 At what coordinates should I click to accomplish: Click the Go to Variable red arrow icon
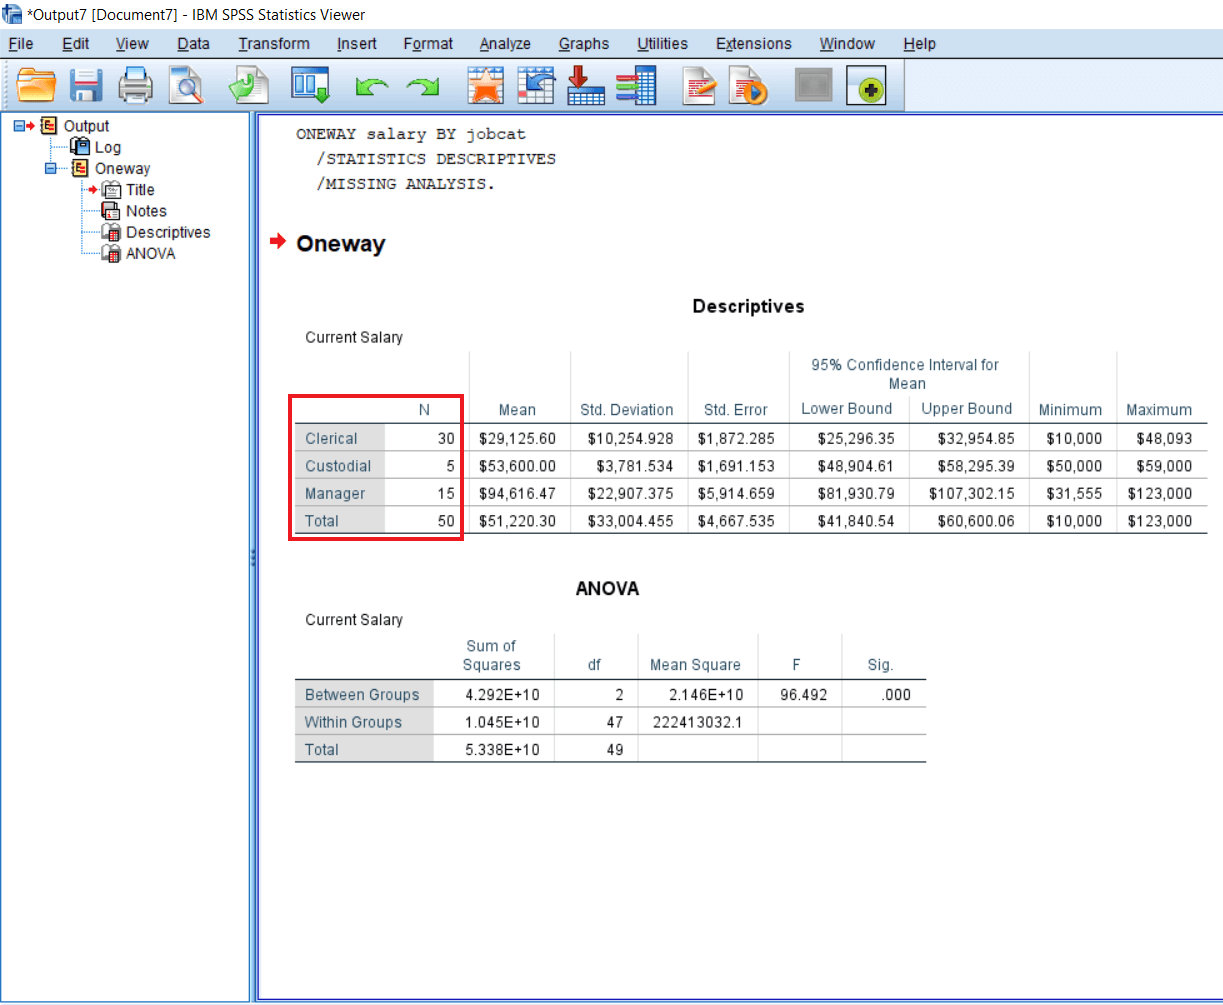[585, 85]
